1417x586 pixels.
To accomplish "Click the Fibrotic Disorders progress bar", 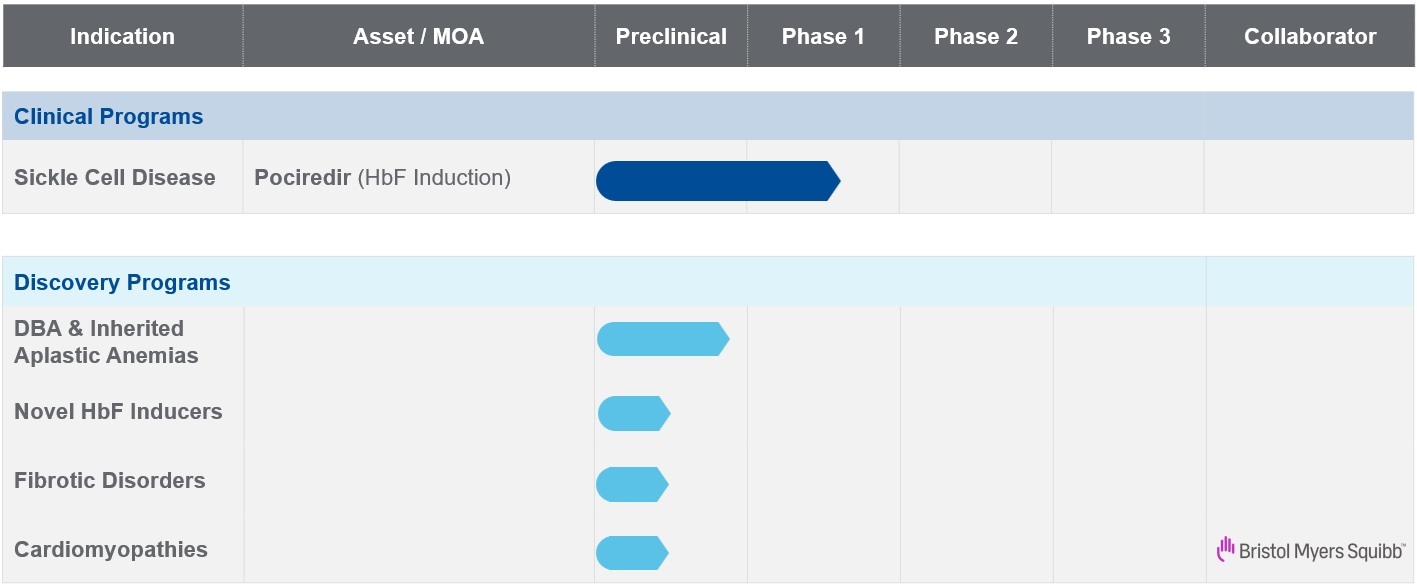I will tap(631, 484).
